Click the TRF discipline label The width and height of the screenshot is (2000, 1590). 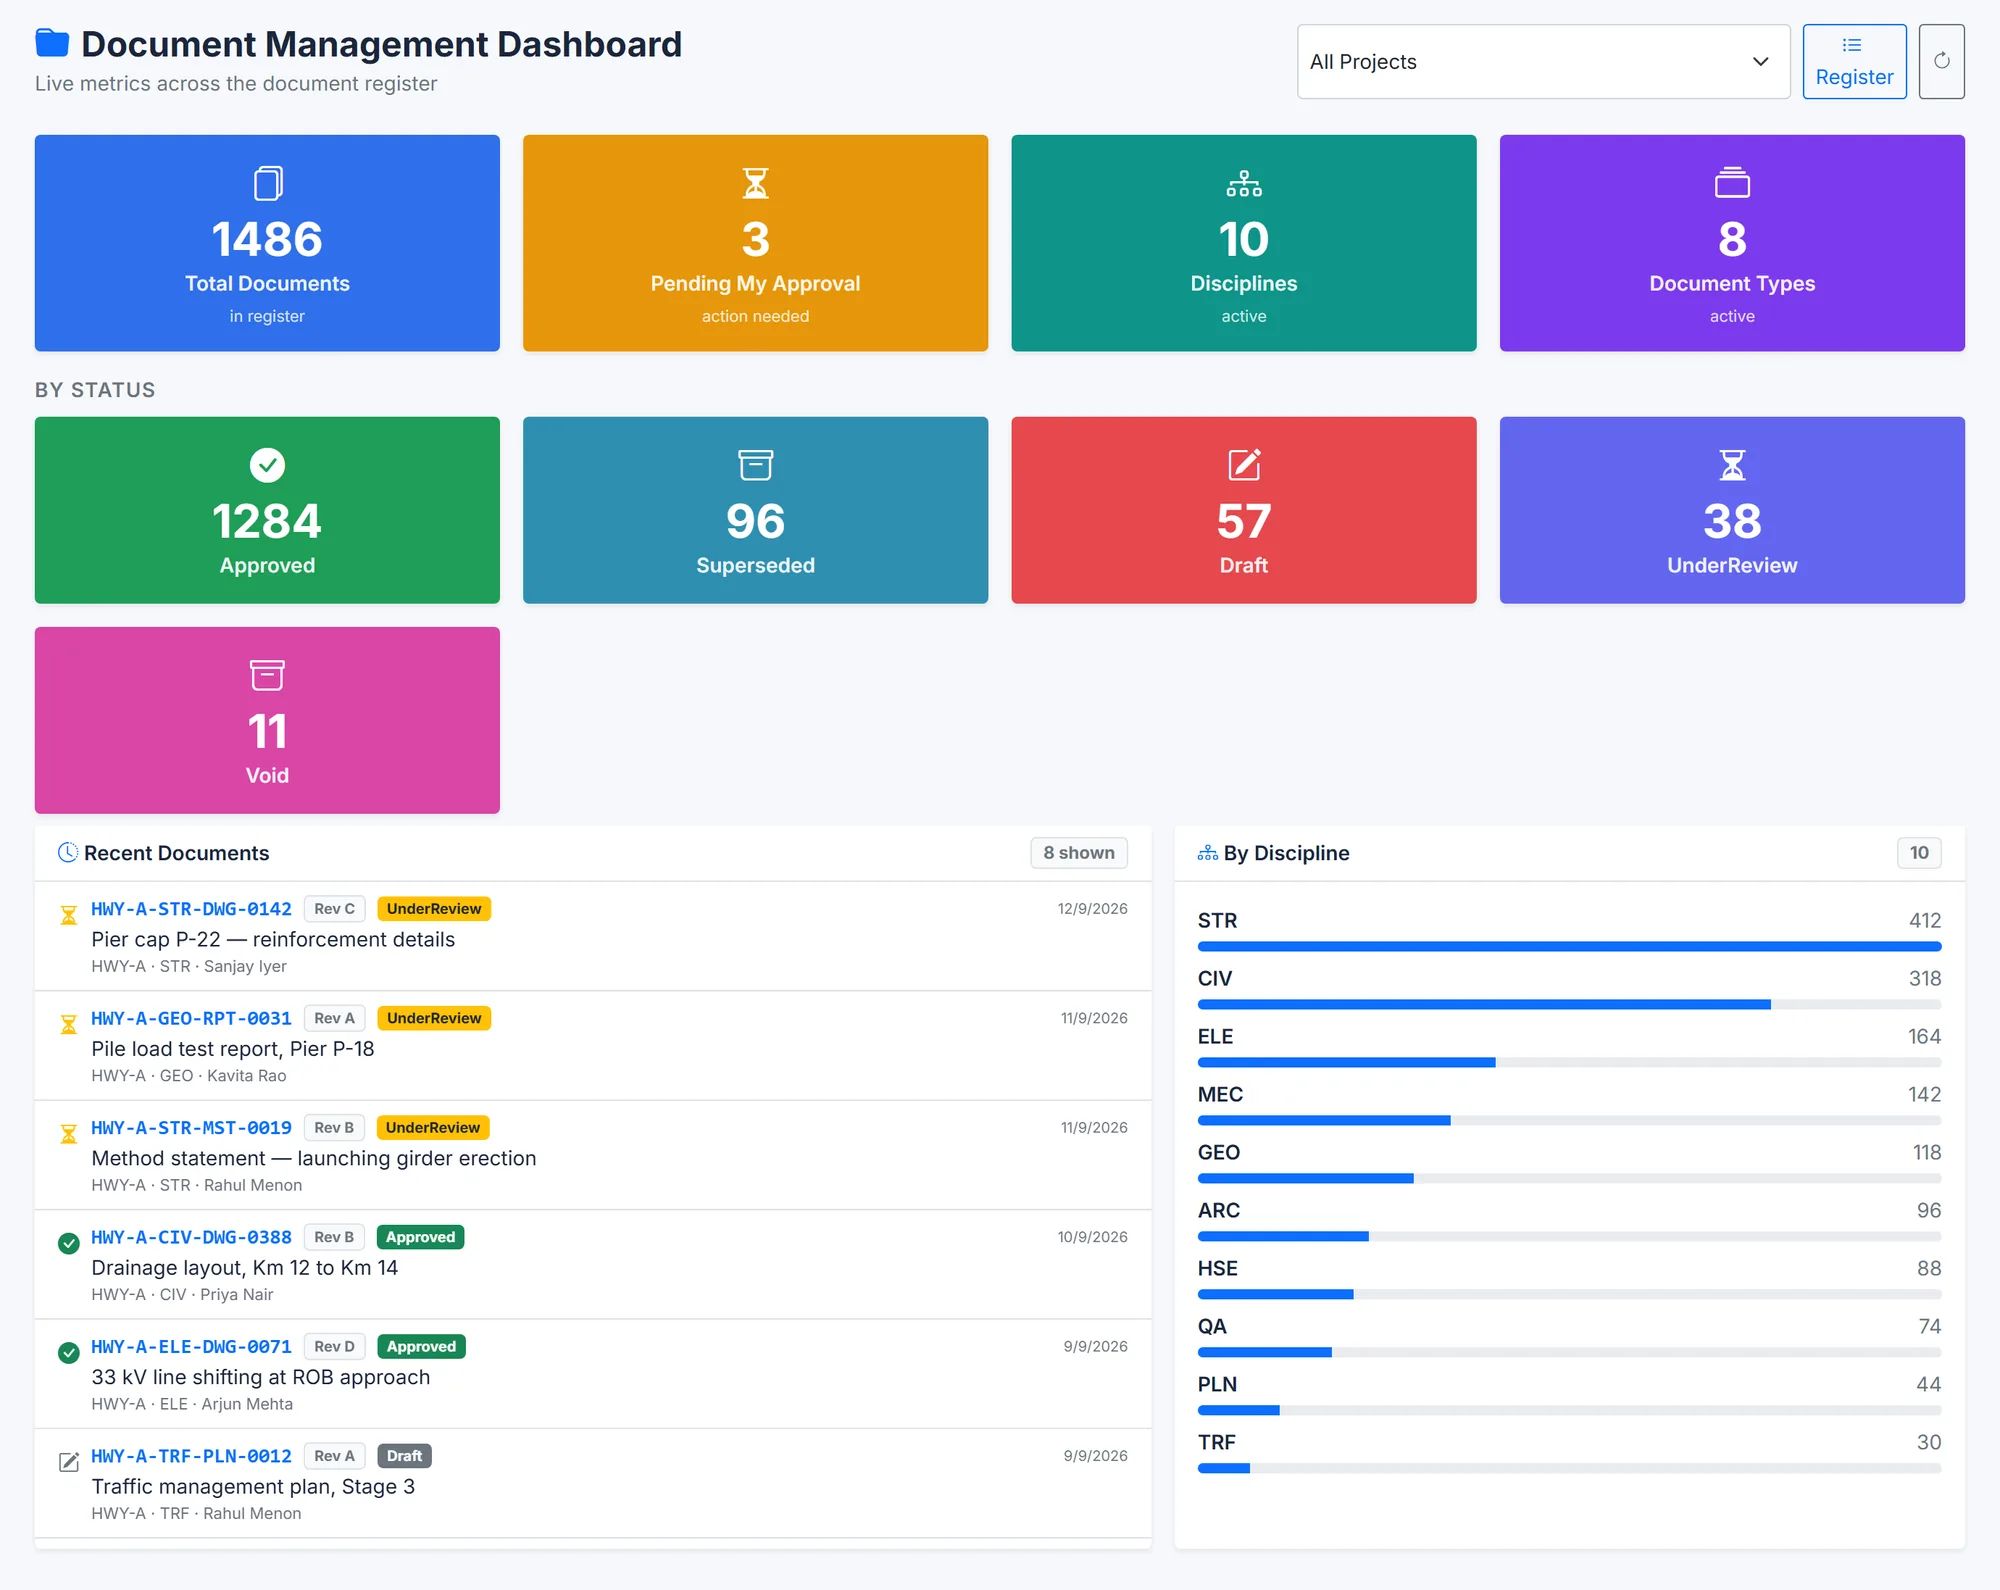pyautogui.click(x=1216, y=1443)
